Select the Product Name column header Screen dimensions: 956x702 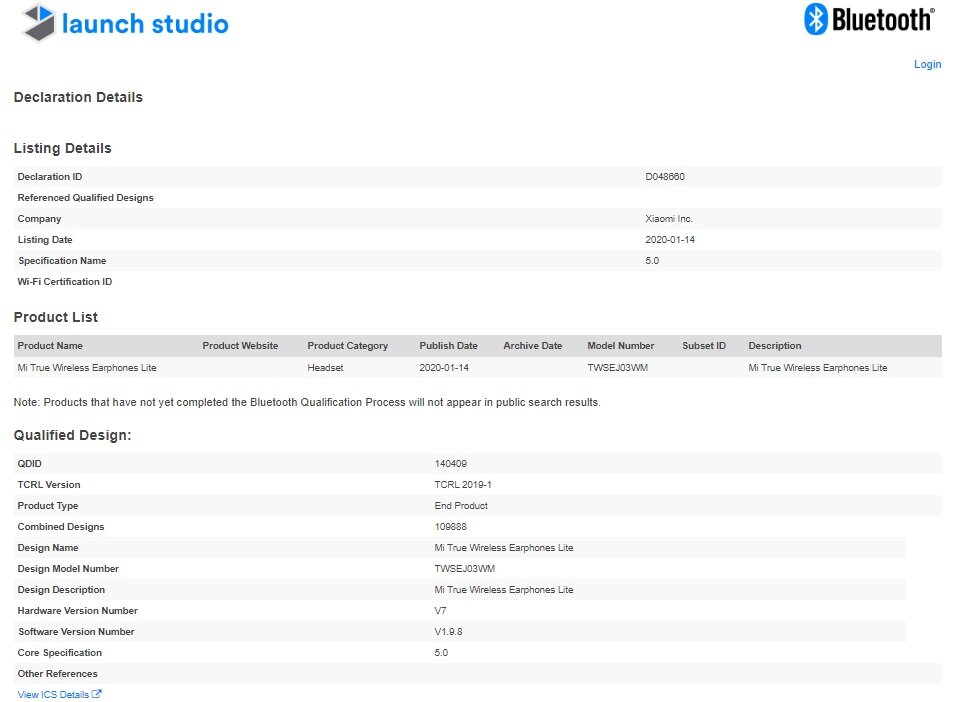coord(50,346)
